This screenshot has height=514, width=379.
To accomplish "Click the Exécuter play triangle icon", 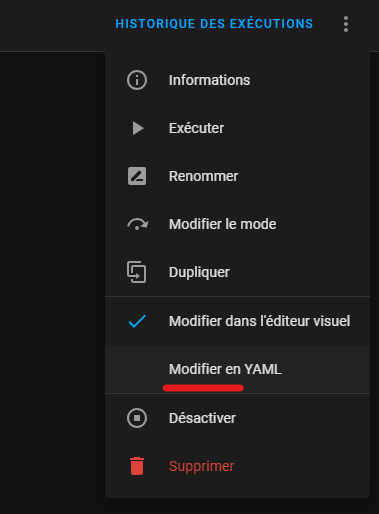I will [137, 128].
